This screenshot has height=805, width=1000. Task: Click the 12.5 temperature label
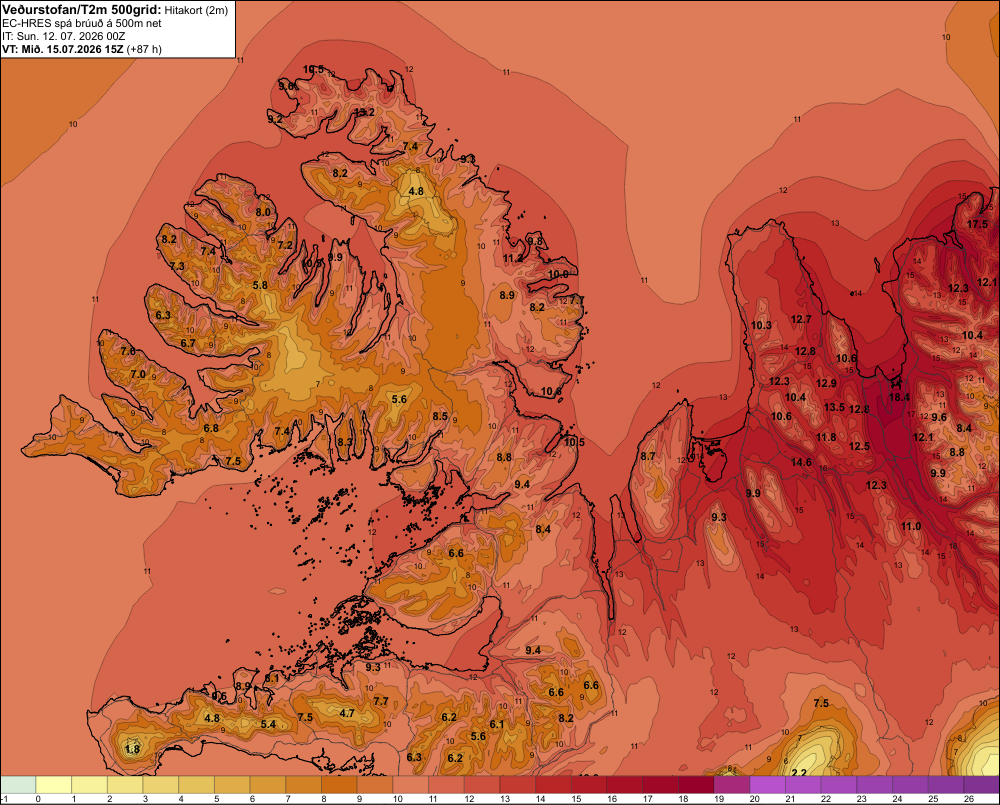pos(859,446)
